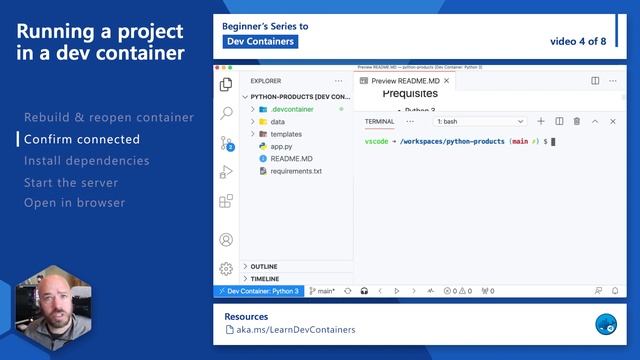Click the left arrow in the status bar

(x=380, y=291)
